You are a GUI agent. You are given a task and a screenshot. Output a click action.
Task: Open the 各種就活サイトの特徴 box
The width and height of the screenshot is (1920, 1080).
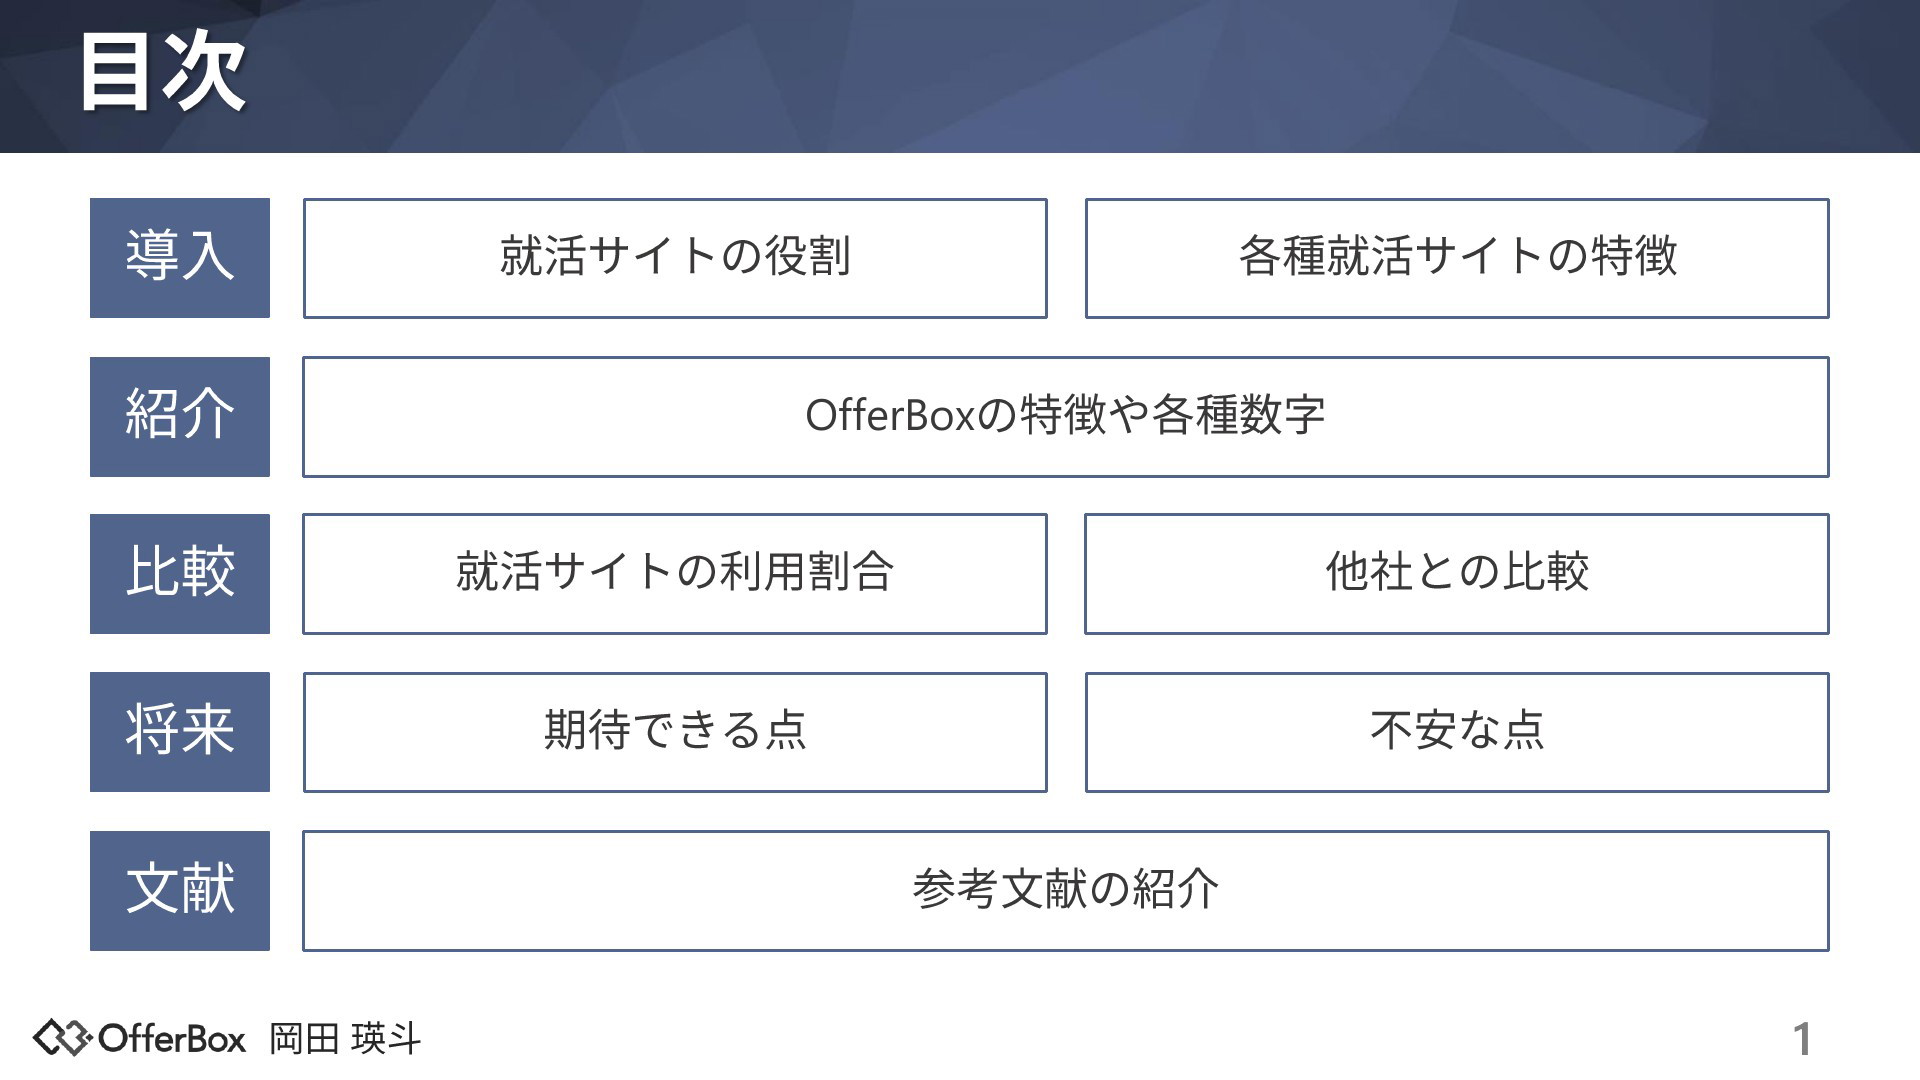[1457, 258]
